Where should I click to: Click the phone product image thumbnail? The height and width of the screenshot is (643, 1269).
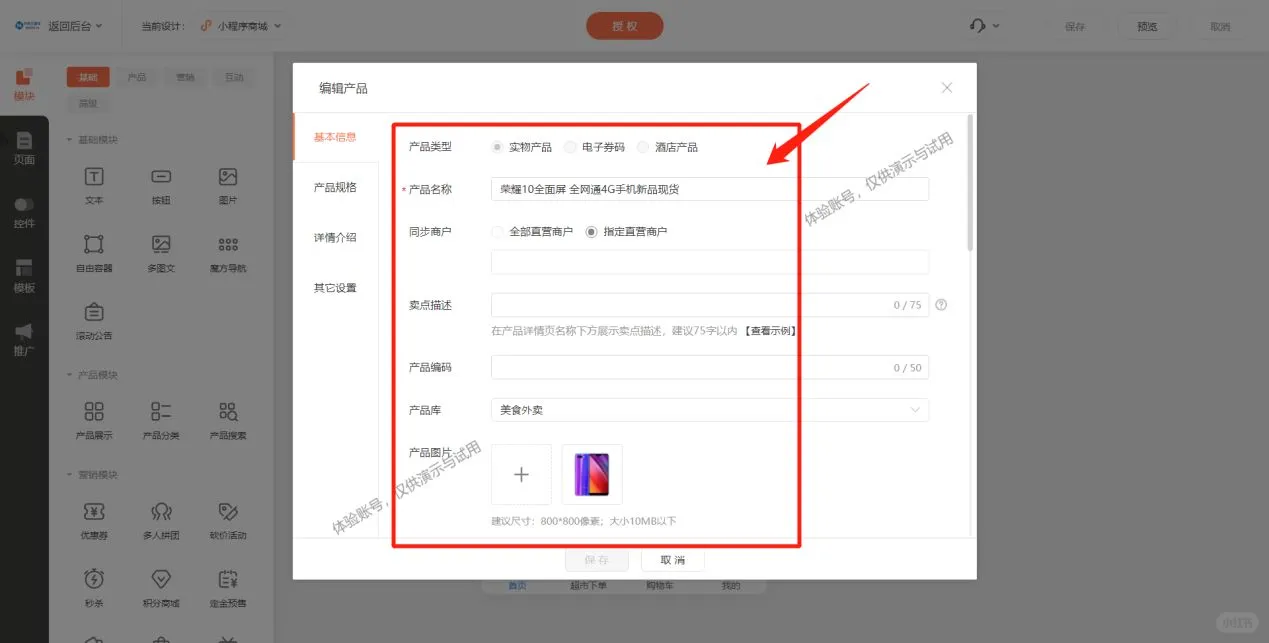[x=591, y=475]
